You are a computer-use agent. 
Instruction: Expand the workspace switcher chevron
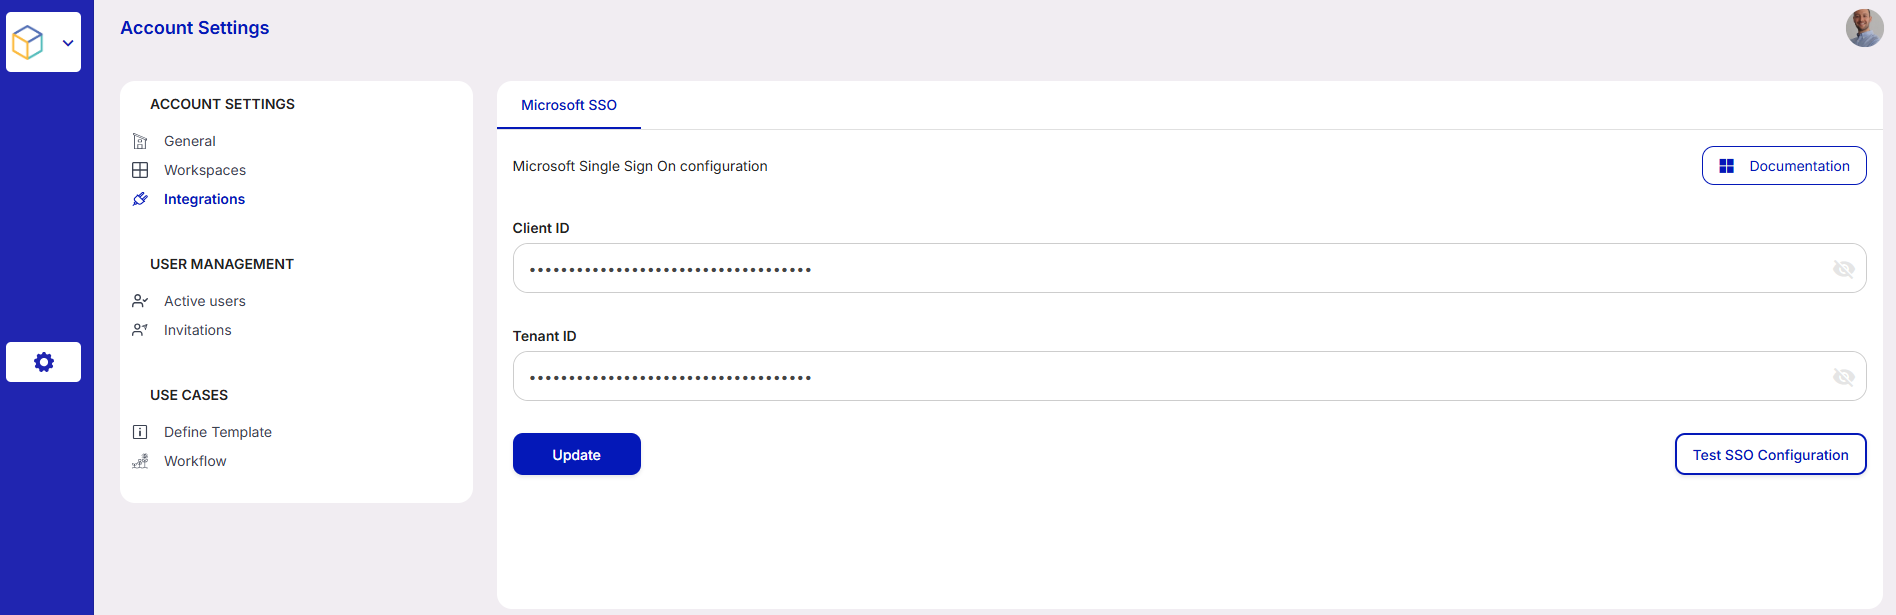click(x=68, y=43)
